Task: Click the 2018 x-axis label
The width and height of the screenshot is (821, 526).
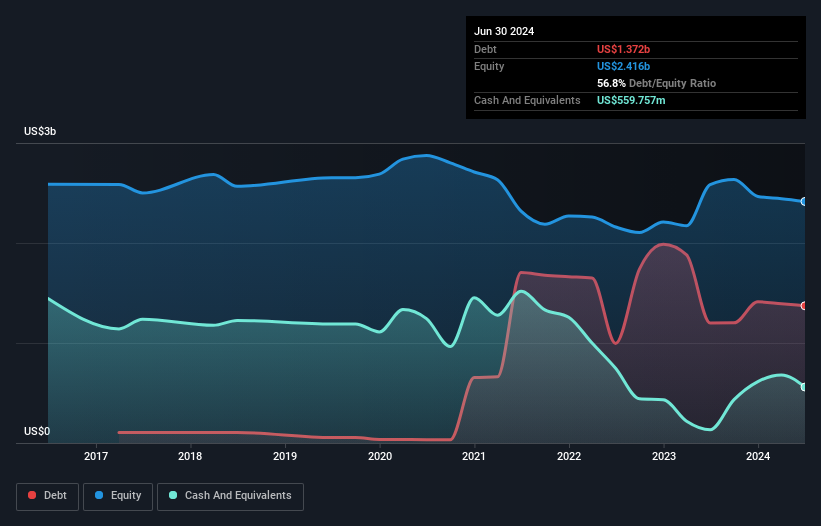Action: [x=190, y=456]
